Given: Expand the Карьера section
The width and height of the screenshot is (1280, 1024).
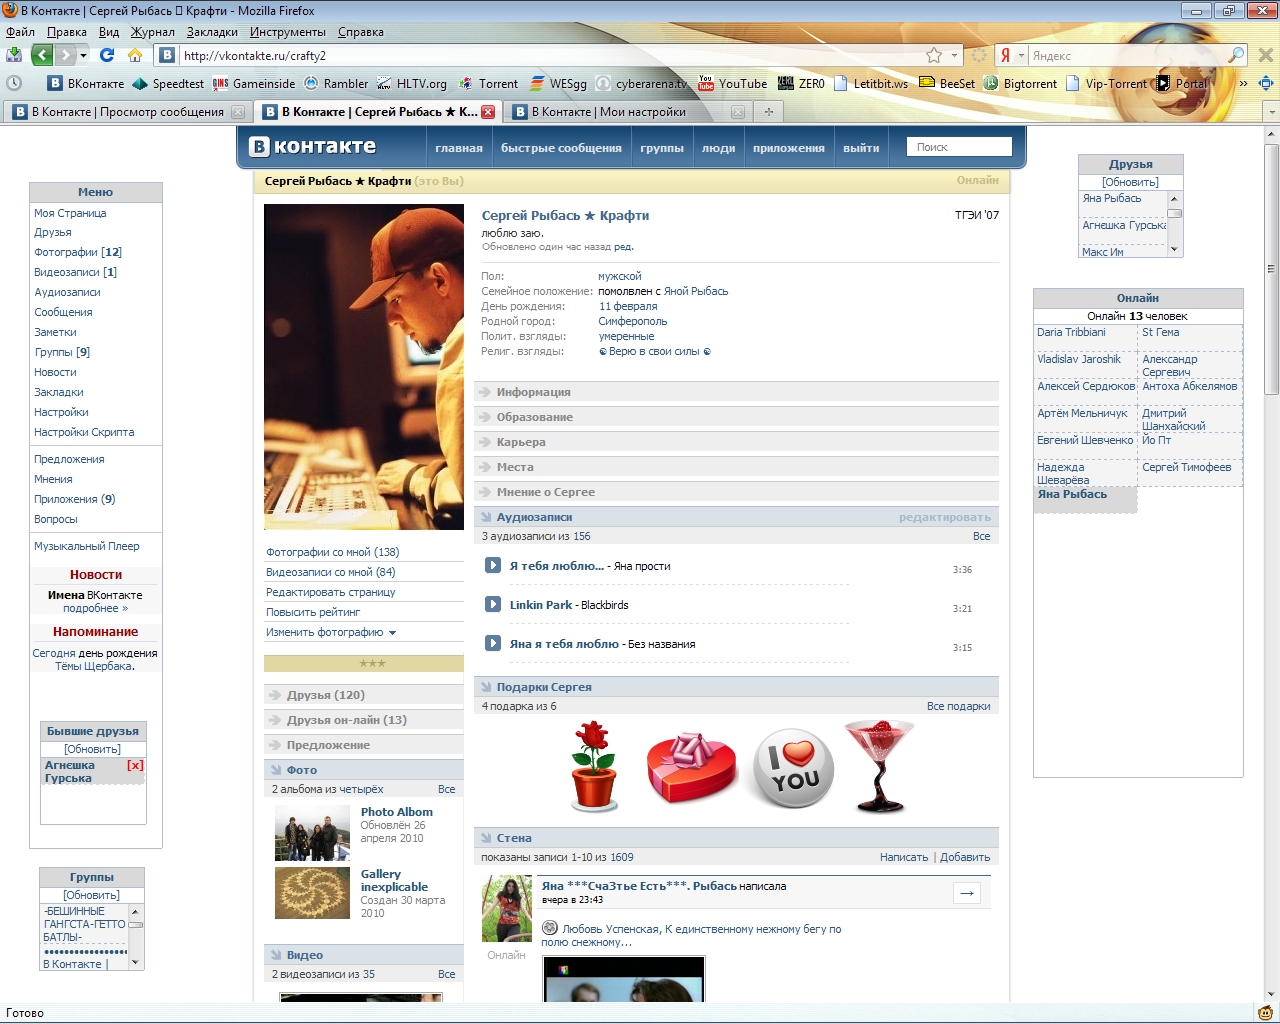Looking at the screenshot, I should click(737, 442).
